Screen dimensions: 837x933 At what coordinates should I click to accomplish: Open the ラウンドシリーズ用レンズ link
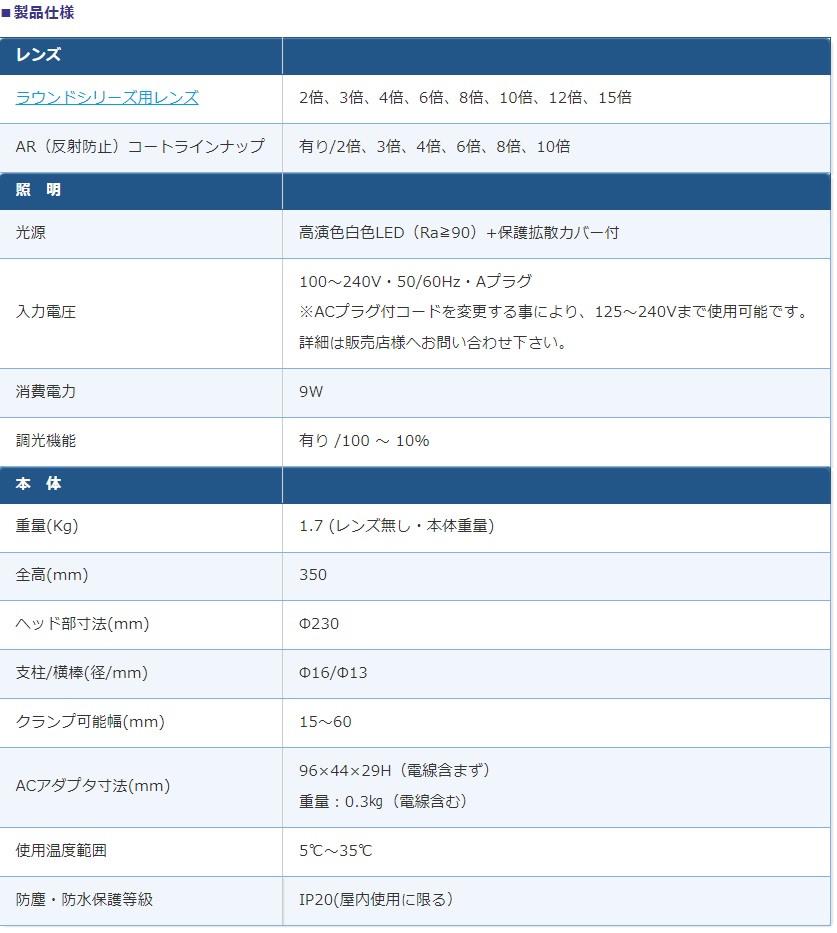107,98
